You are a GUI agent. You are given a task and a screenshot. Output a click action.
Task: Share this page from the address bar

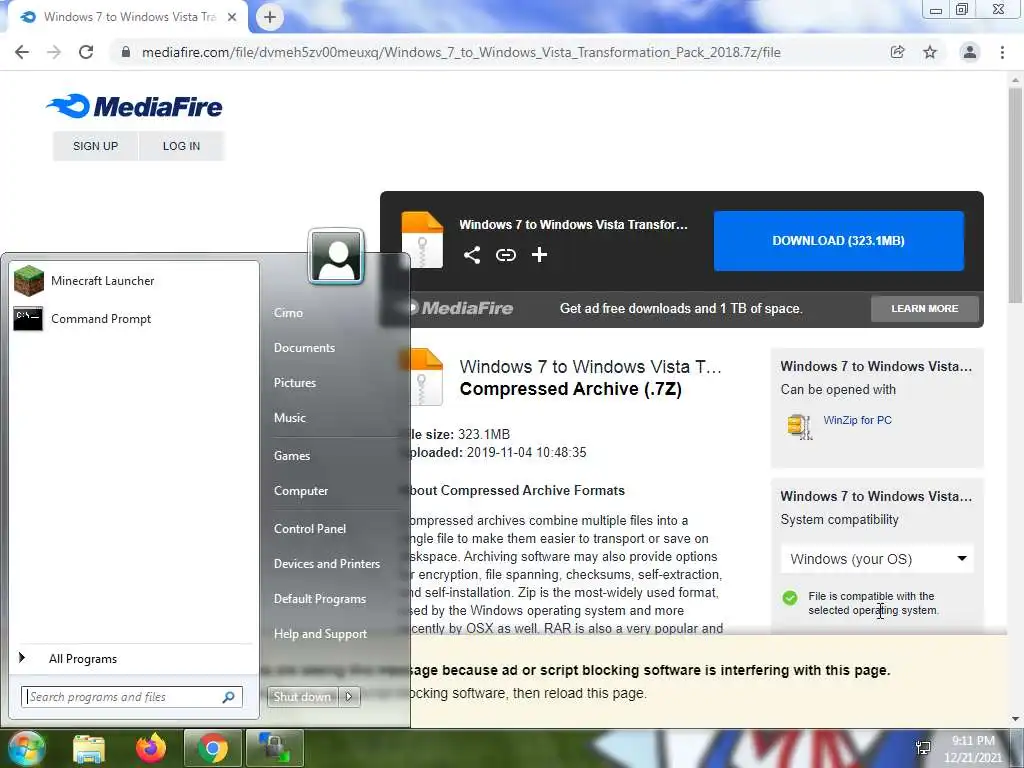pos(897,52)
